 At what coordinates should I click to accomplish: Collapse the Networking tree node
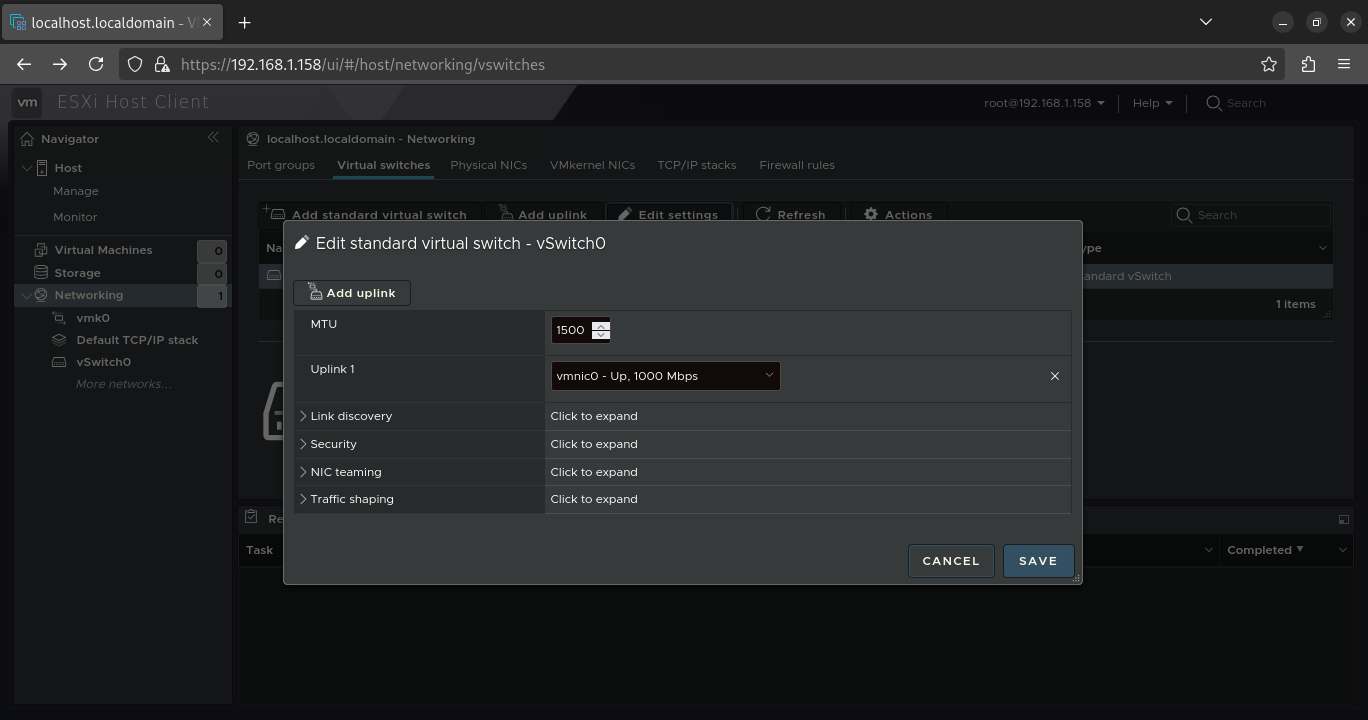pyautogui.click(x=27, y=295)
